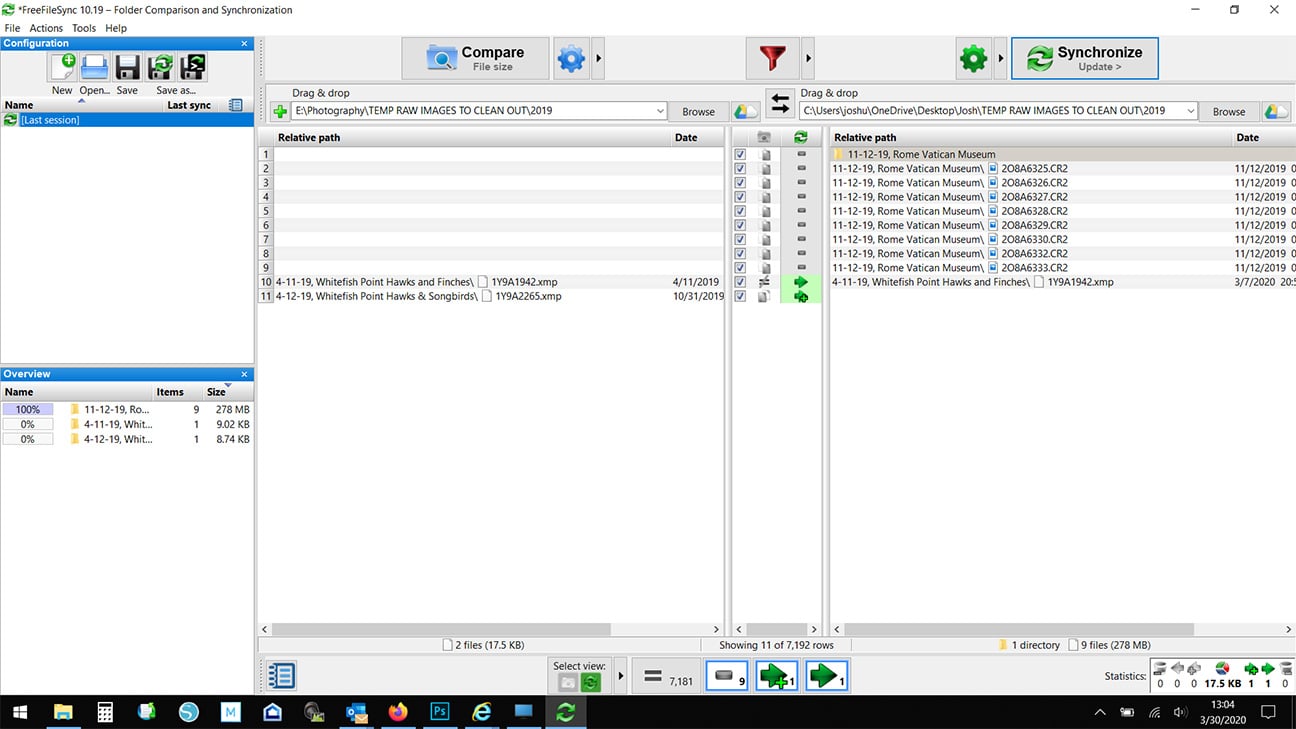Click the Open configuration icon
Screen dimensions: 1296x729
tap(95, 67)
